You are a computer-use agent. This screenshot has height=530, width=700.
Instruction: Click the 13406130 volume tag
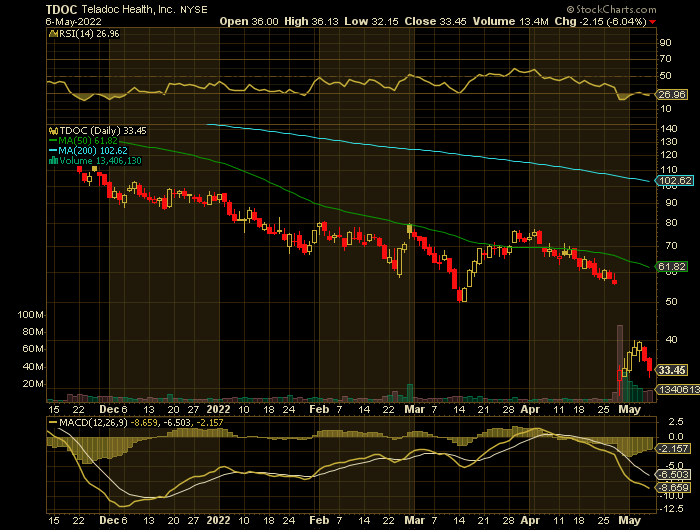pyautogui.click(x=673, y=389)
